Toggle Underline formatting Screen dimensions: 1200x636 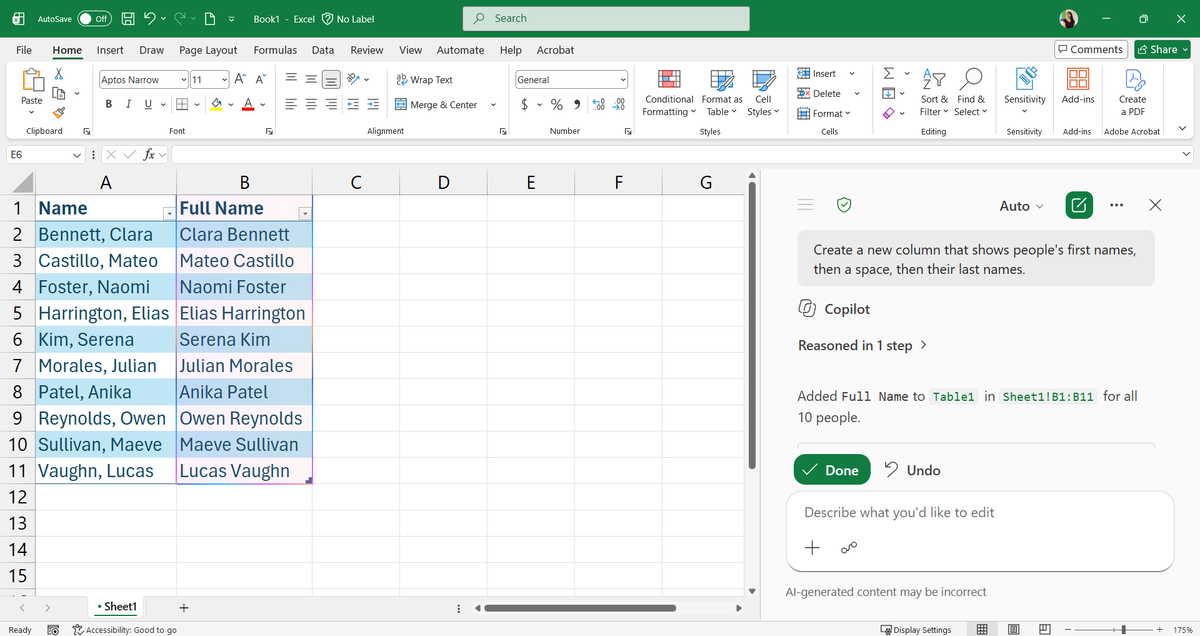point(149,104)
